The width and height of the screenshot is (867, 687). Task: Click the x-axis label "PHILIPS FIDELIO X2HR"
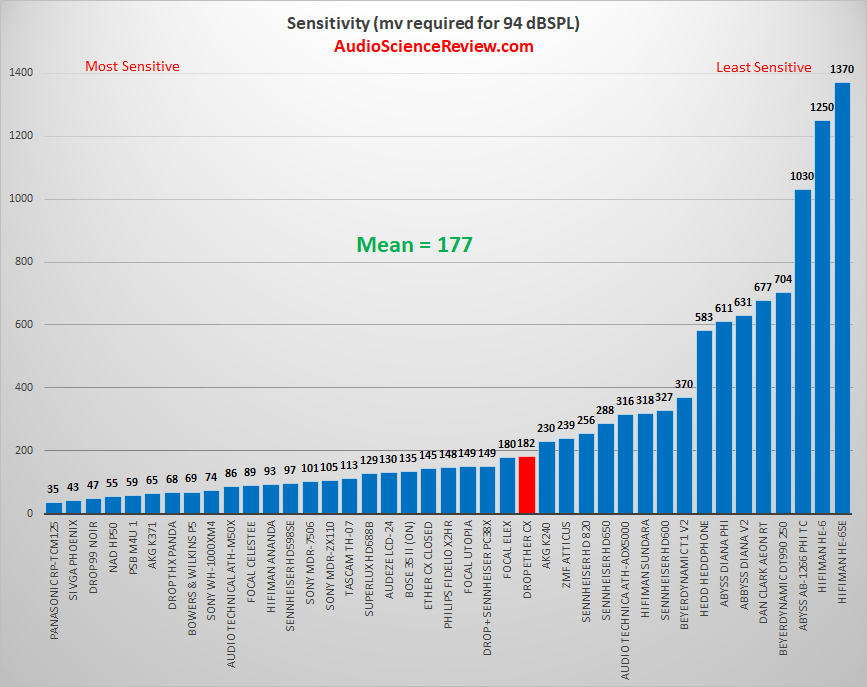click(448, 574)
